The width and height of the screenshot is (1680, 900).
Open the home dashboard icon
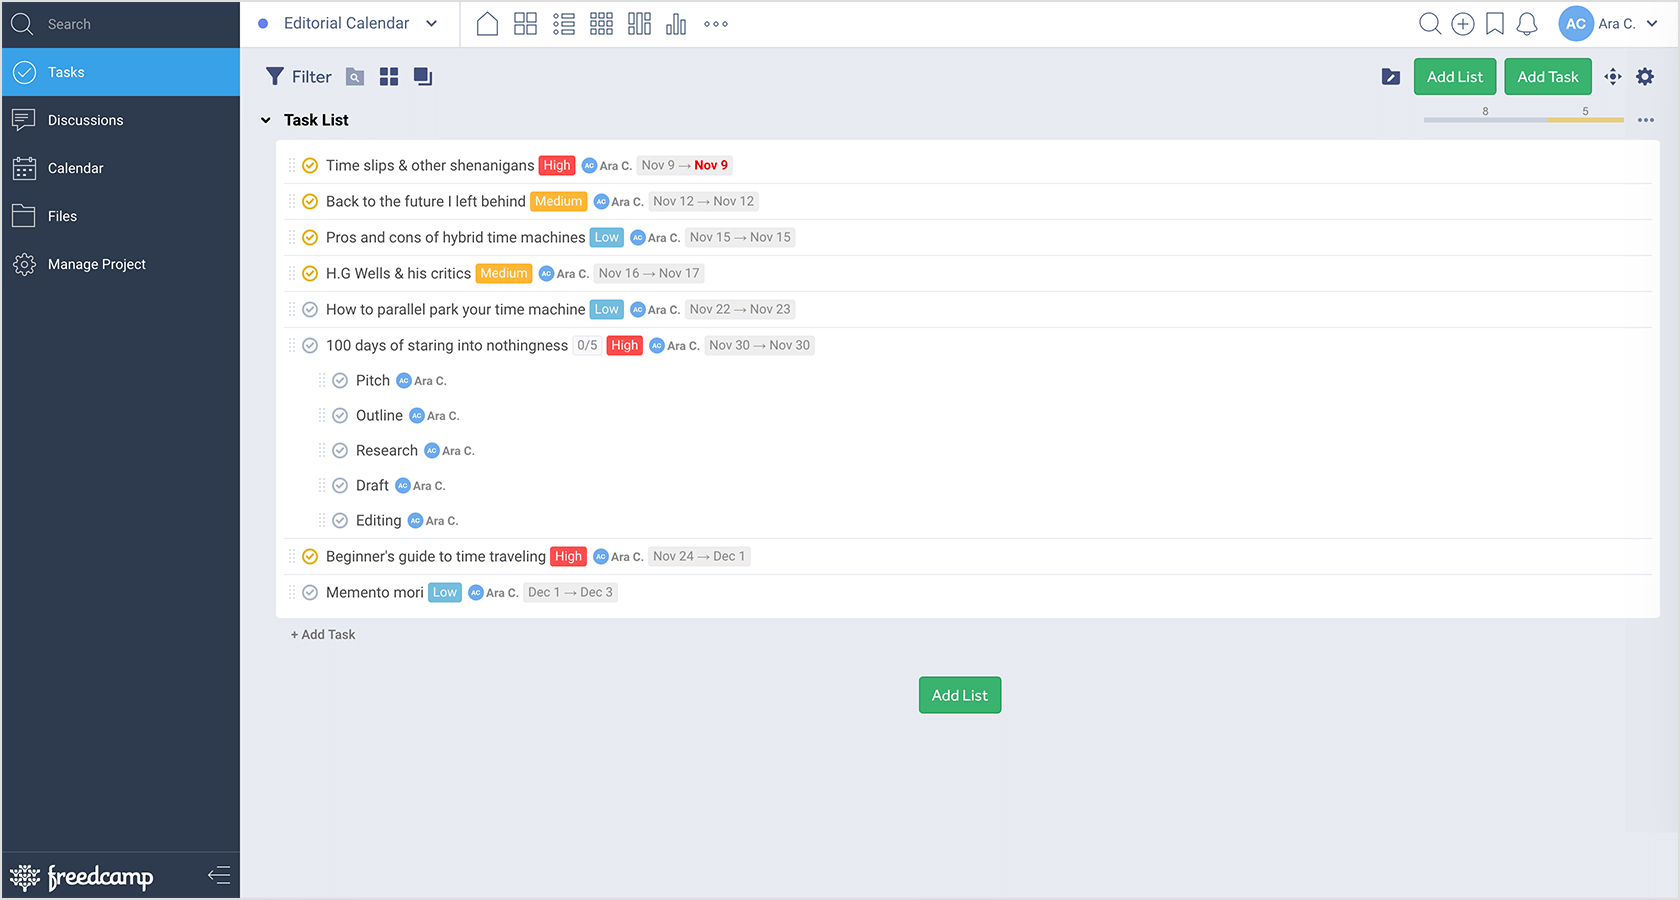point(487,24)
